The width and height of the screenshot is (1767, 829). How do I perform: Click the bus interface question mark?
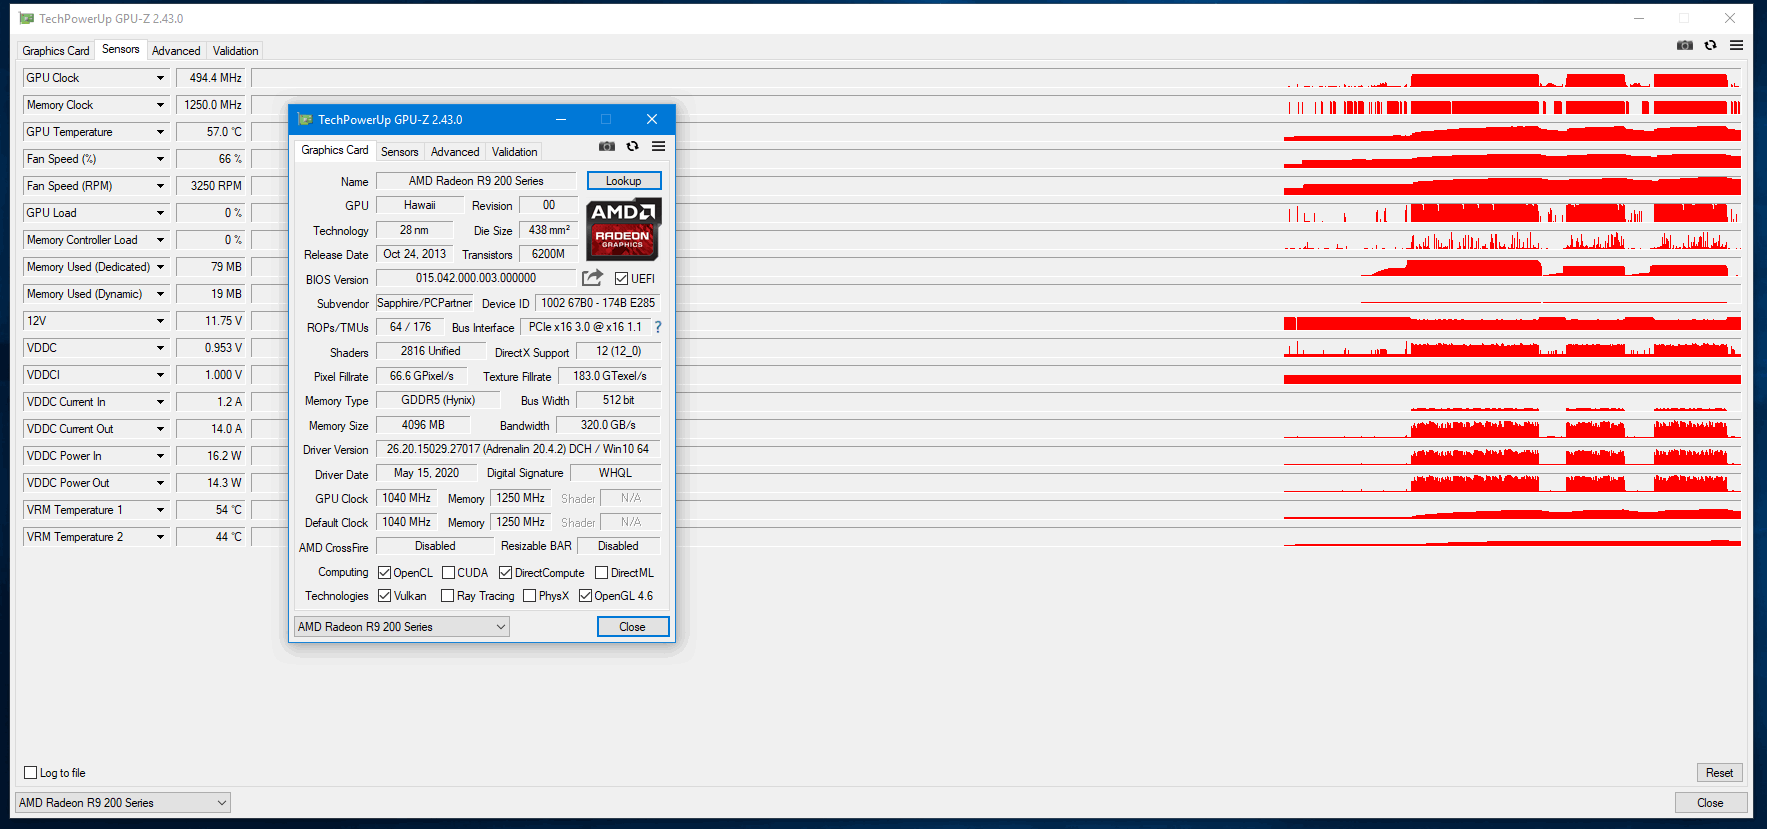(x=657, y=327)
